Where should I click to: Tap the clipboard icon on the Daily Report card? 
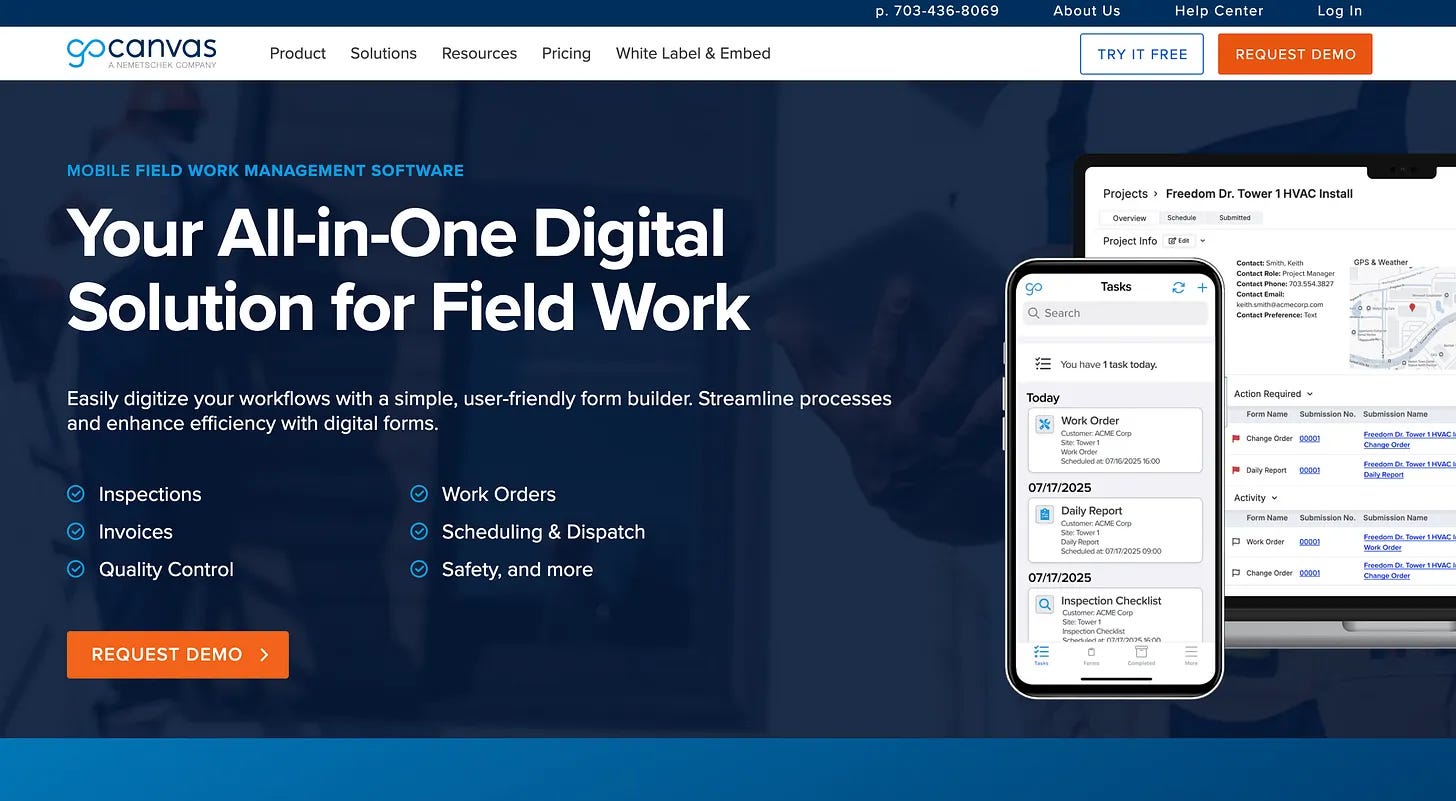tap(1045, 514)
